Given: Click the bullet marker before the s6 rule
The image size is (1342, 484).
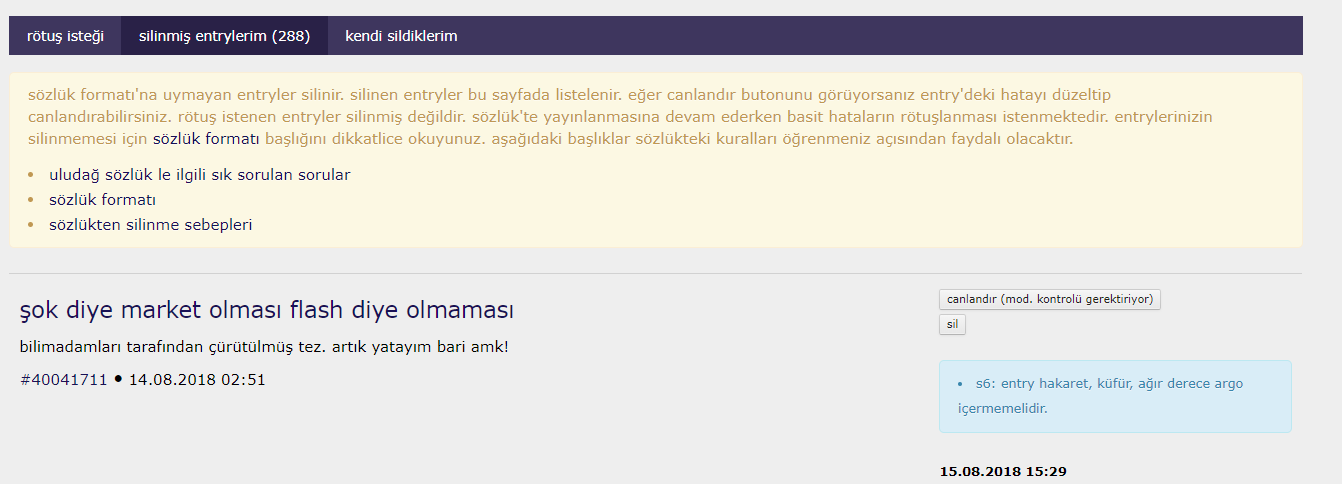Looking at the screenshot, I should click(x=960, y=384).
